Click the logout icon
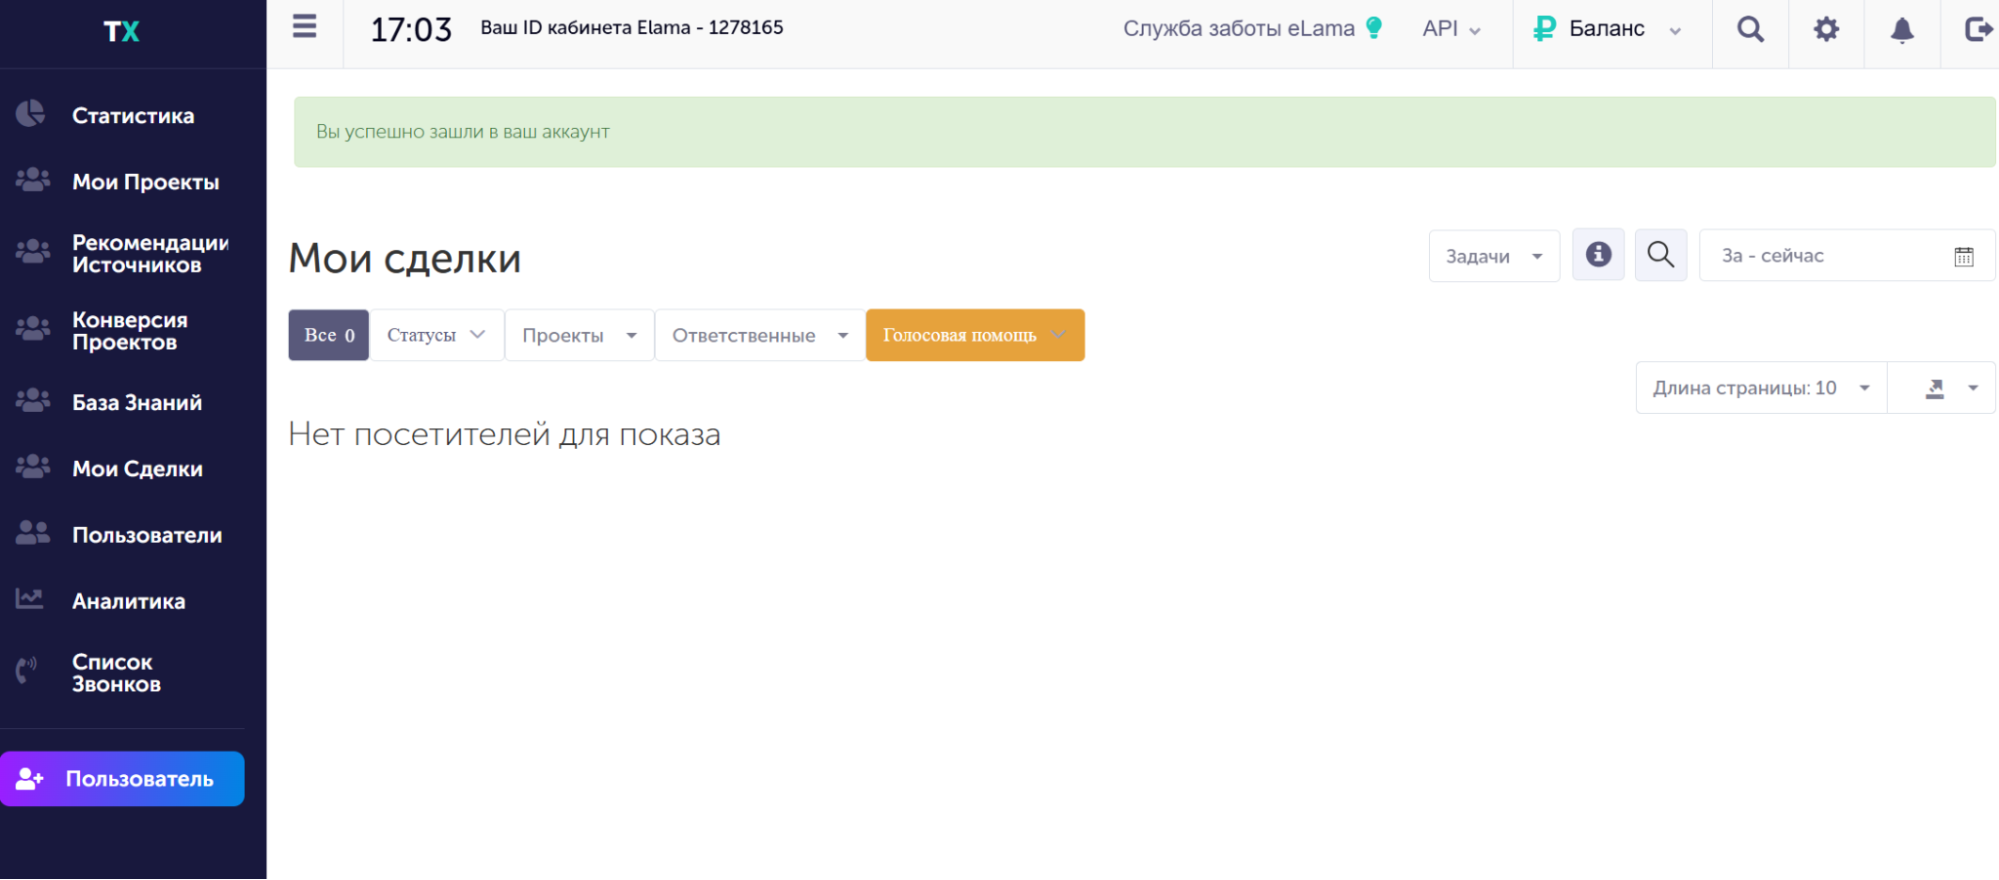The image size is (1999, 880). 1977,29
